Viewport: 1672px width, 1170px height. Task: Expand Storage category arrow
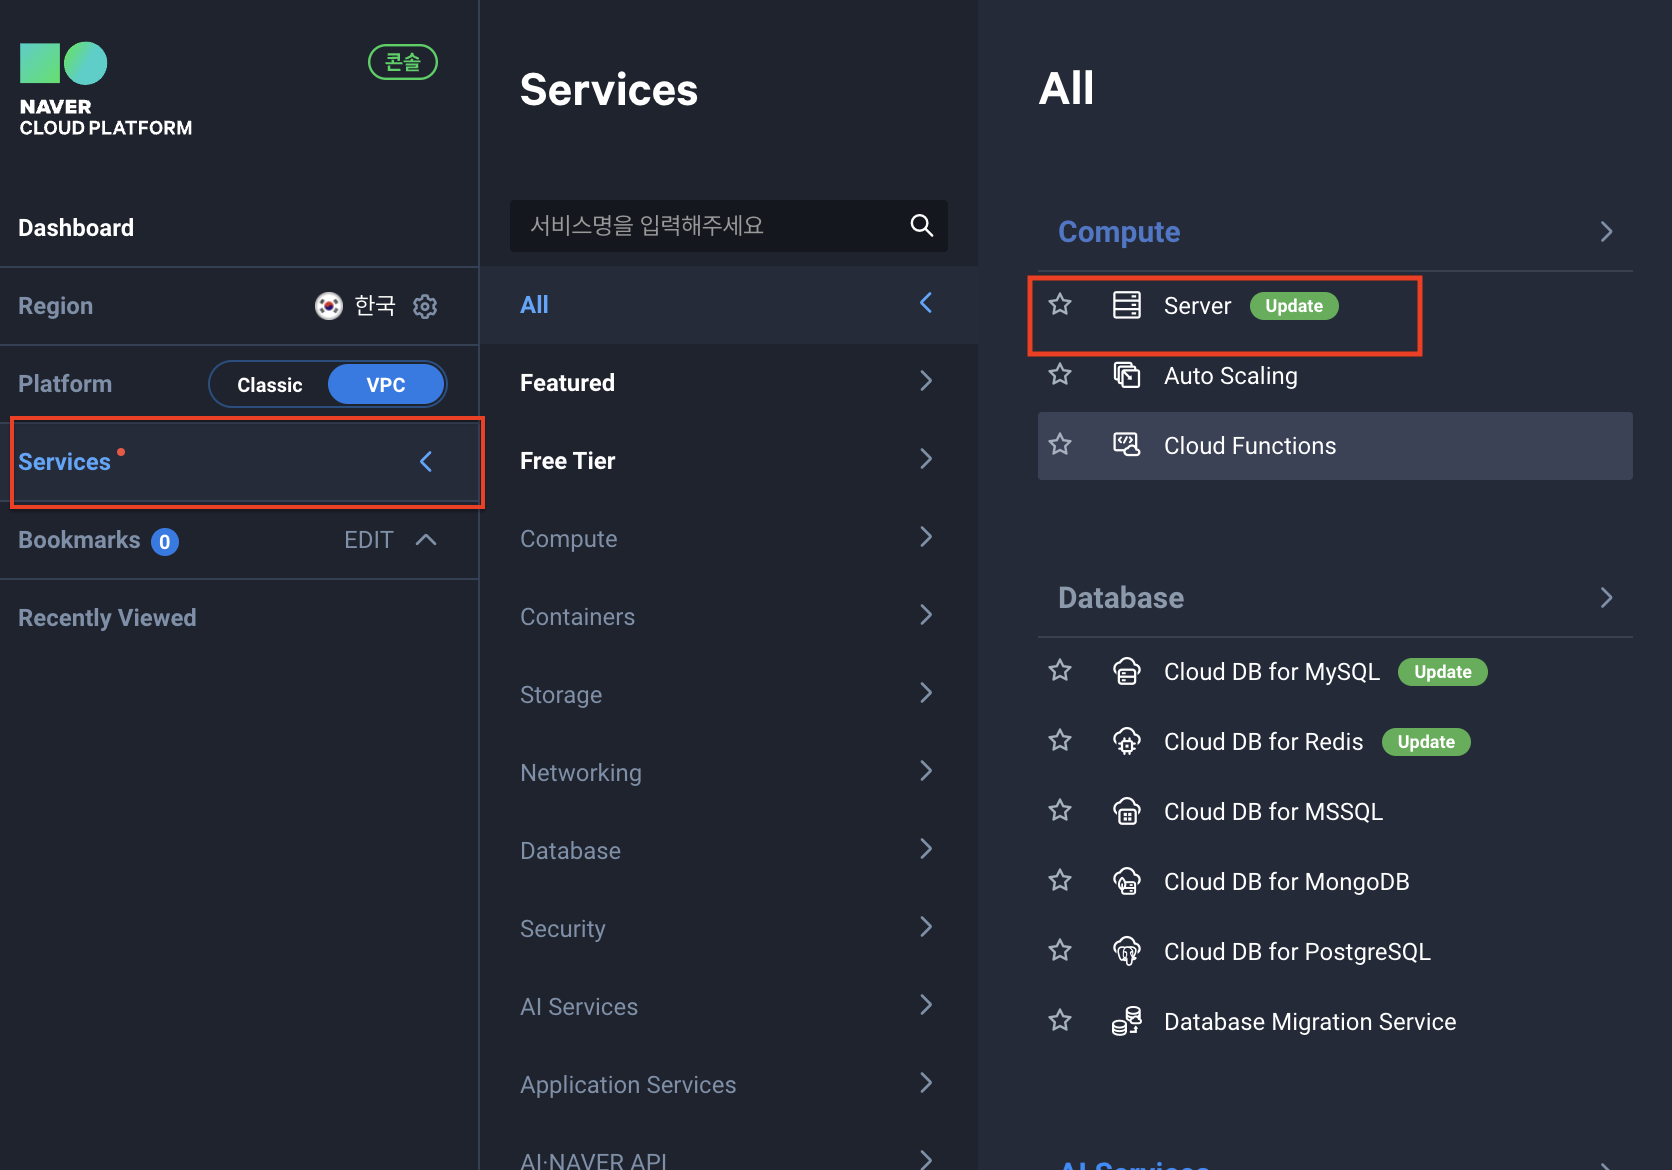(x=926, y=693)
